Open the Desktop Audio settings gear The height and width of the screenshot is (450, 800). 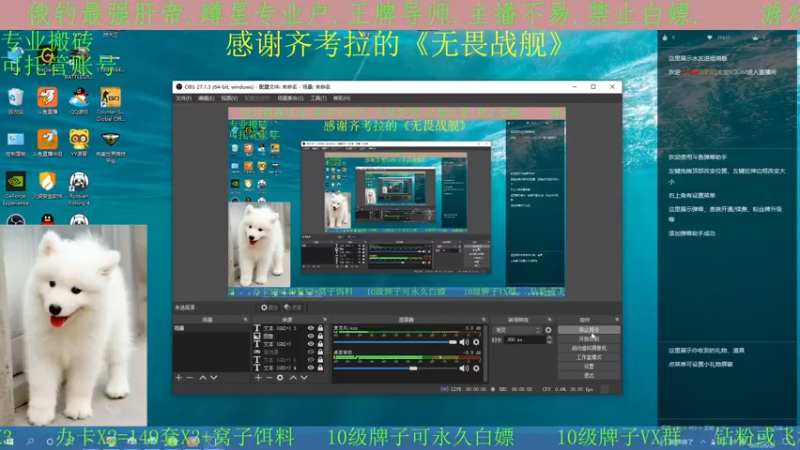(476, 368)
